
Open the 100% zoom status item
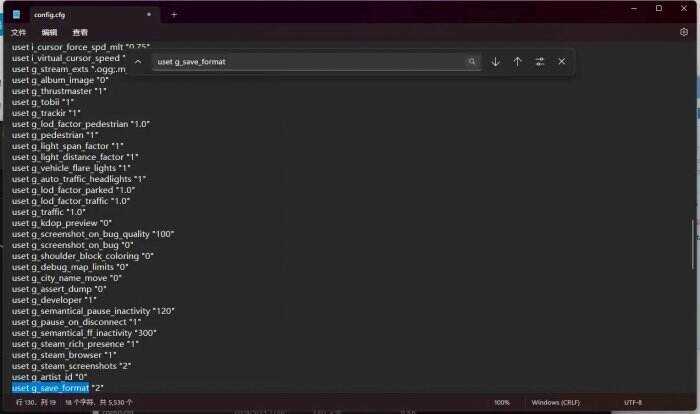tap(501, 403)
